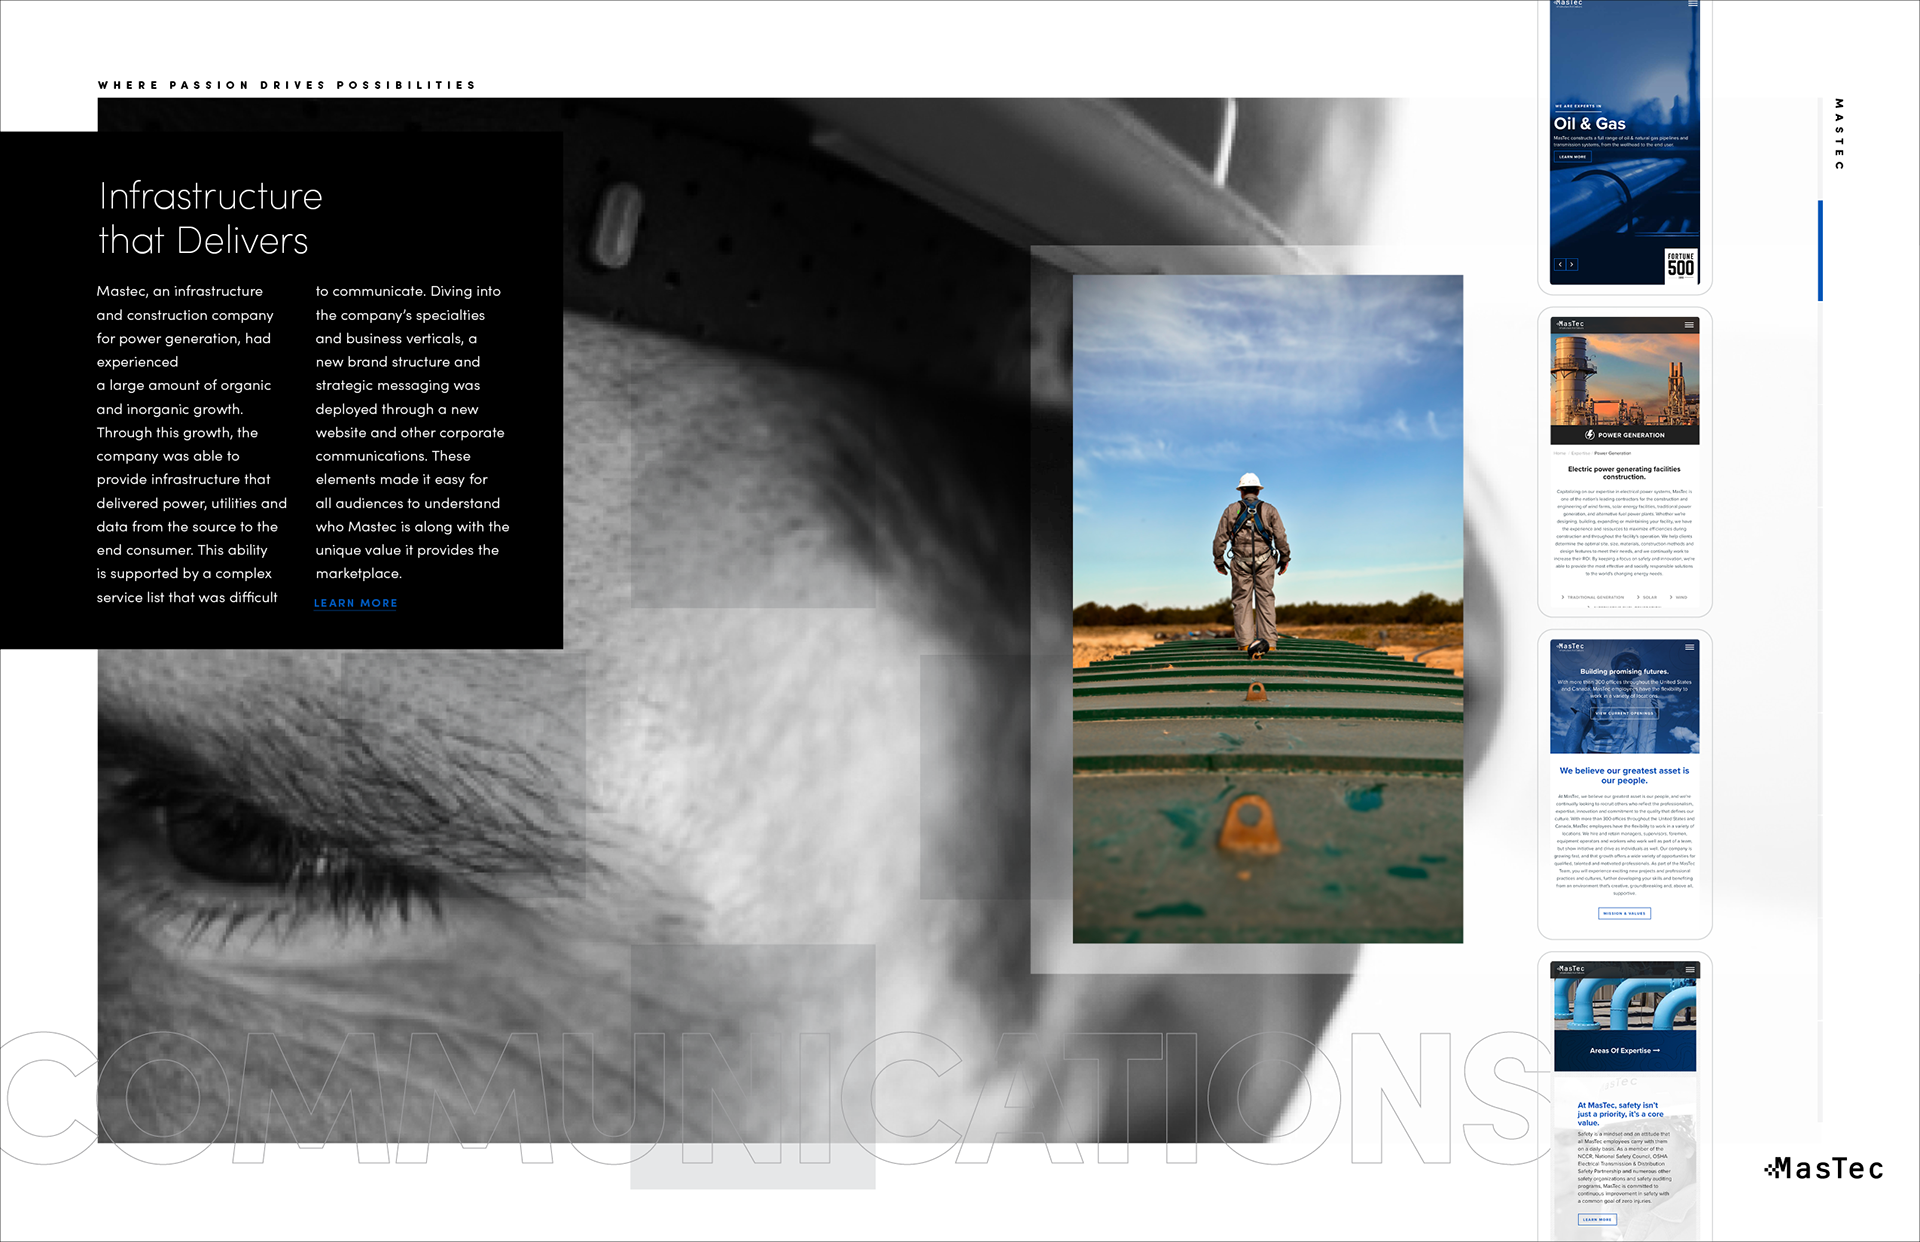Click the MasTec logo at bottom right
Image resolution: width=1920 pixels, height=1242 pixels.
[1823, 1168]
